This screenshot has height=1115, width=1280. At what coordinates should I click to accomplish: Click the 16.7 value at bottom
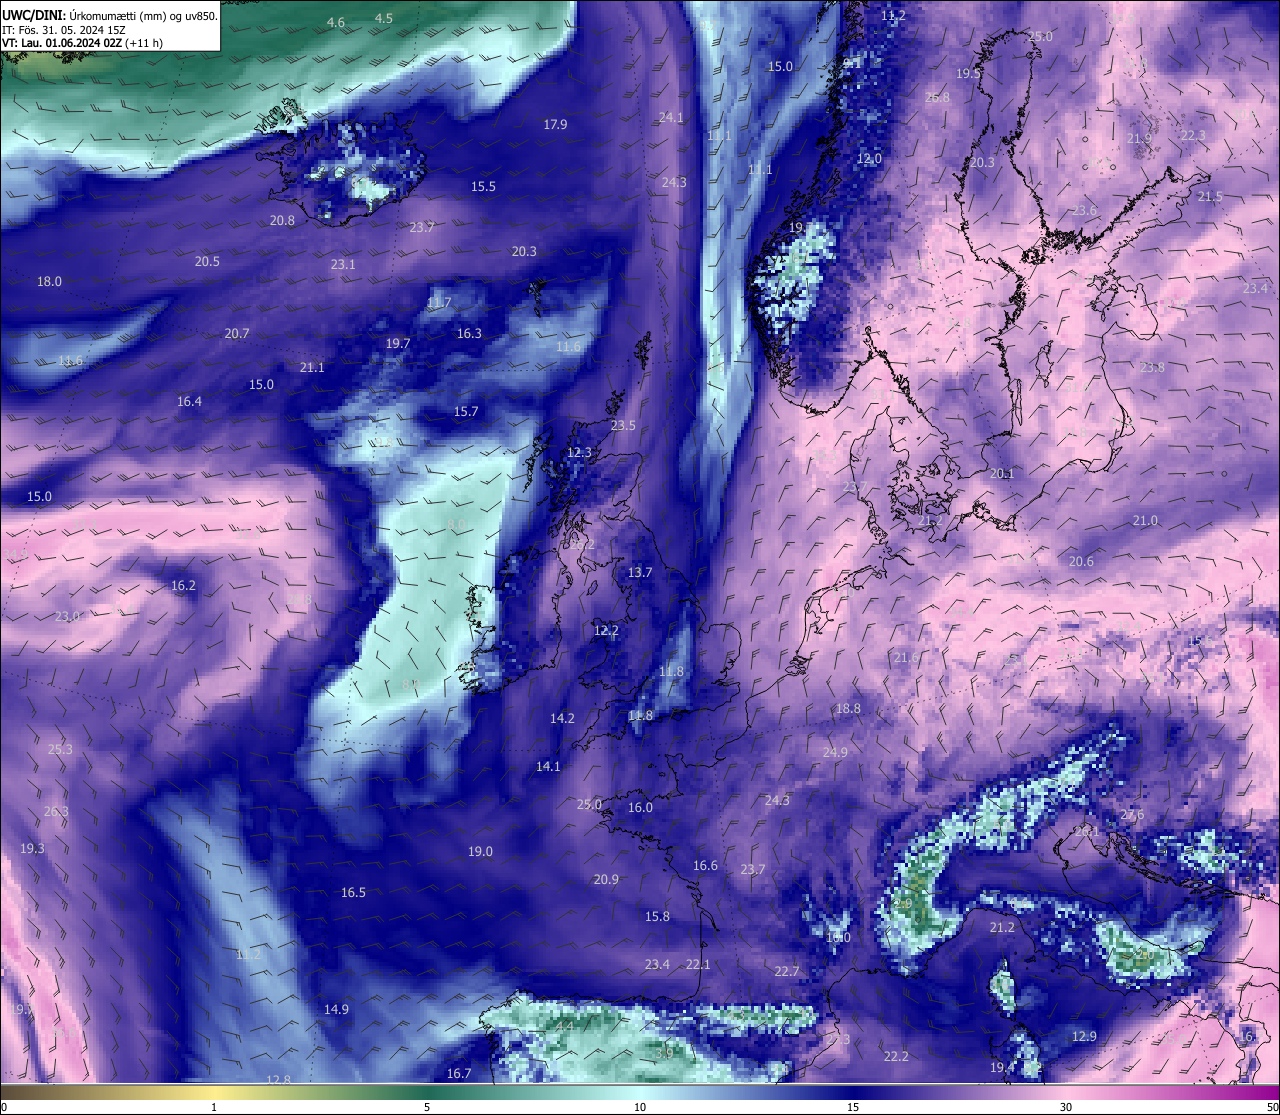click(x=458, y=1073)
